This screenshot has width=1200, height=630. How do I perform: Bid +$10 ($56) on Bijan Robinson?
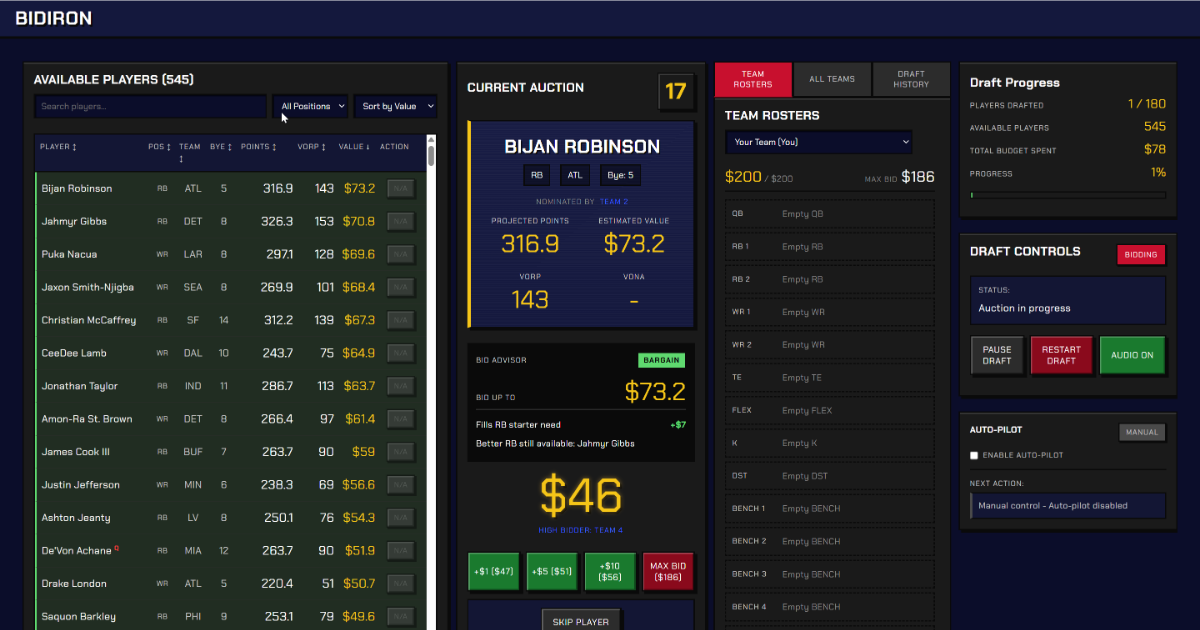point(610,571)
